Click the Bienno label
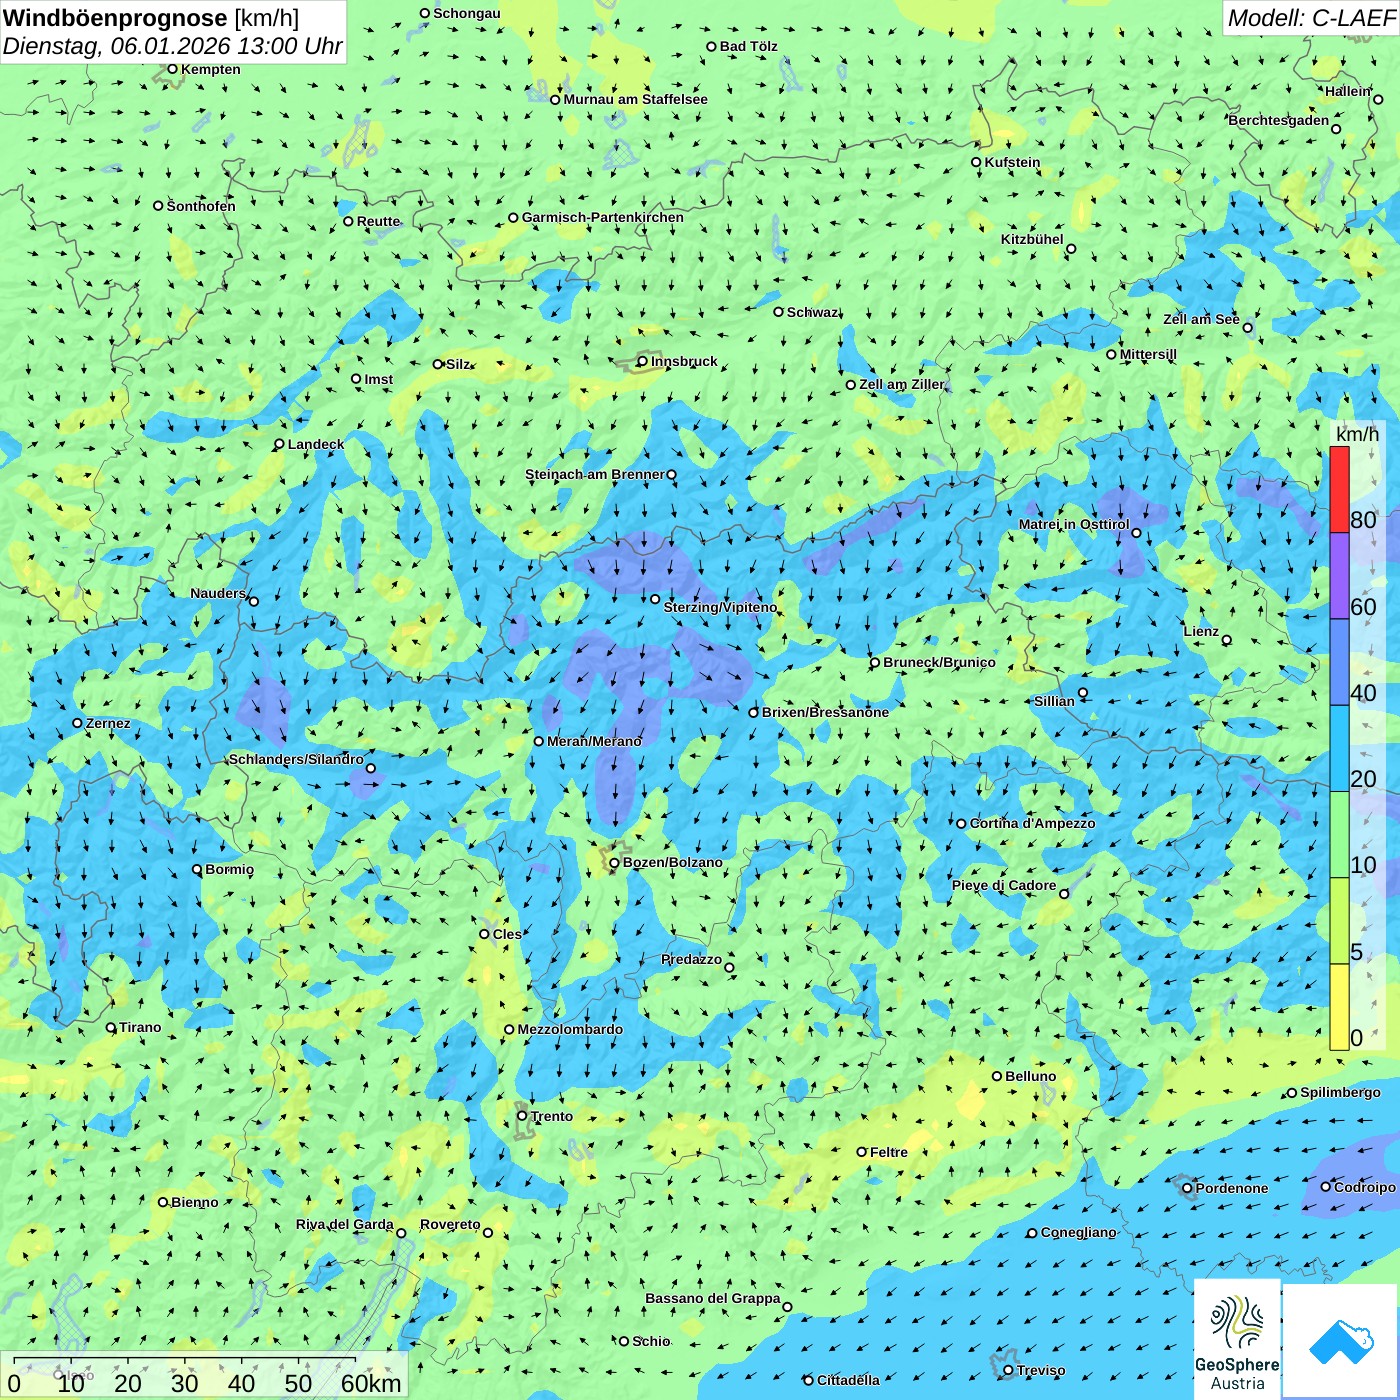This screenshot has height=1400, width=1400. click(x=195, y=1202)
